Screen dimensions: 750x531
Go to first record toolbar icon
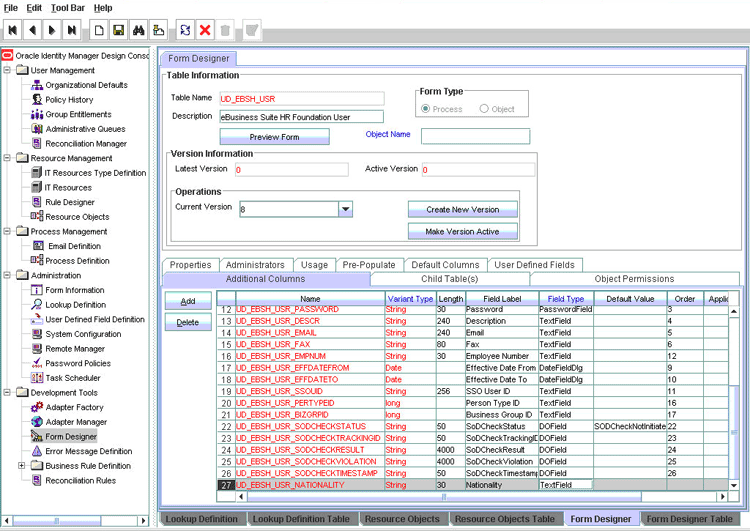[13, 31]
